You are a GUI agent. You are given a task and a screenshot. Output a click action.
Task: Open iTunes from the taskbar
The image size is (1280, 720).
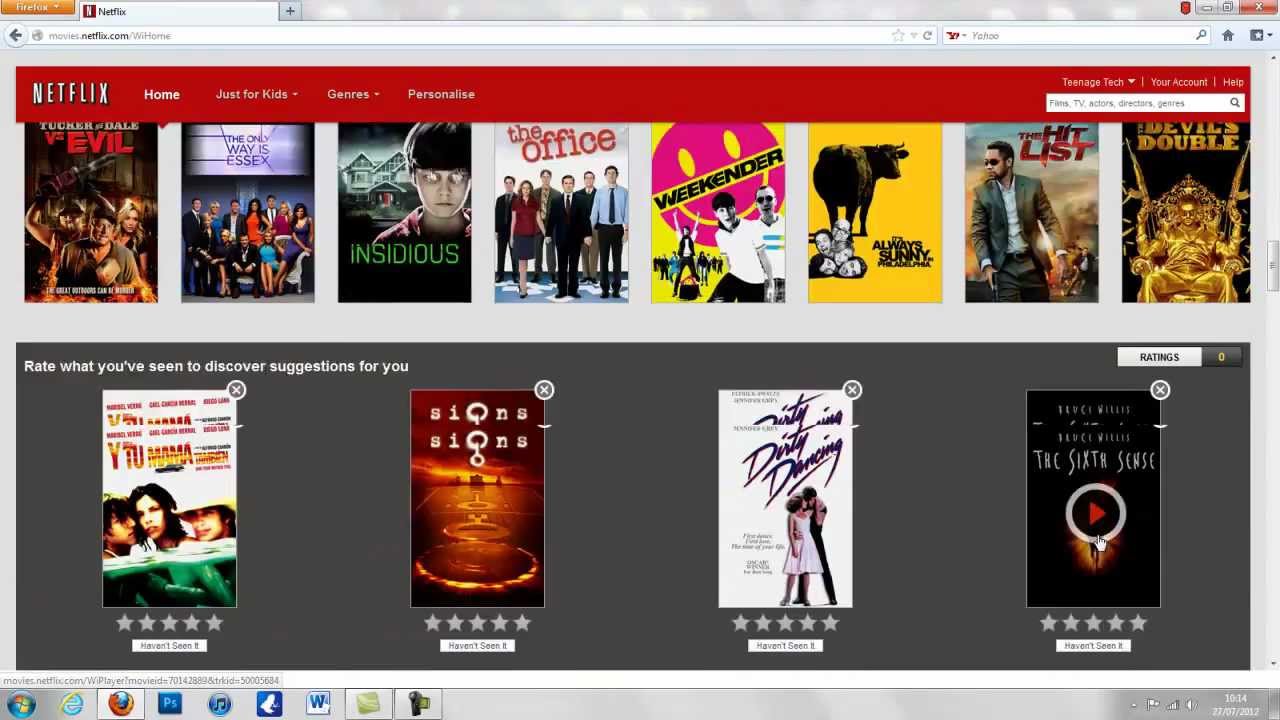click(x=219, y=704)
